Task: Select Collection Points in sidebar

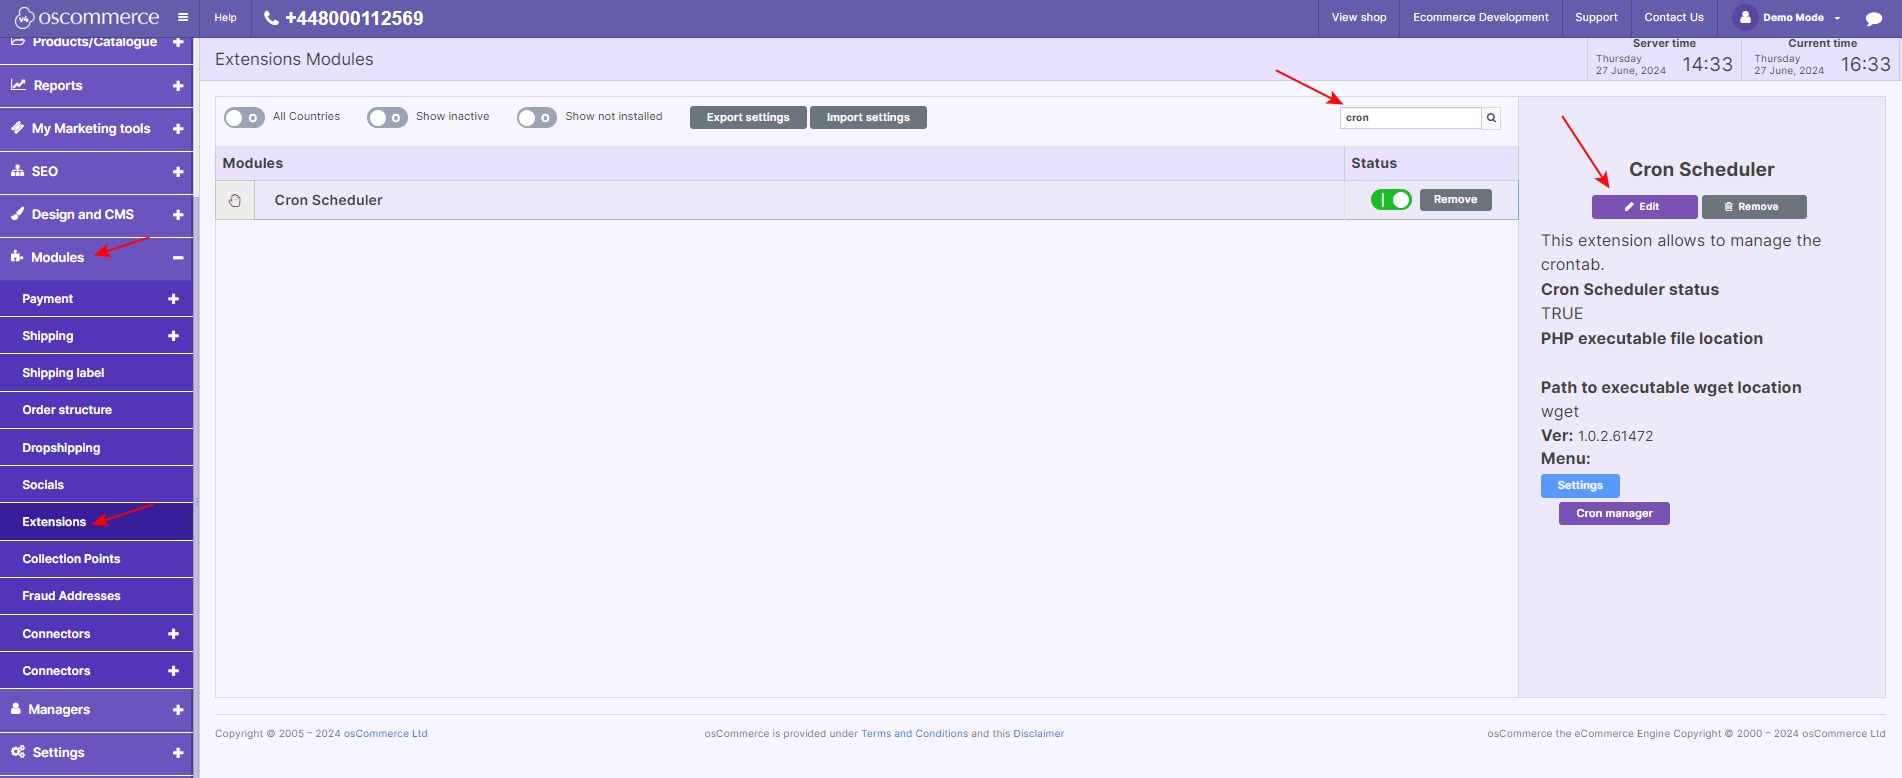Action: (x=71, y=559)
